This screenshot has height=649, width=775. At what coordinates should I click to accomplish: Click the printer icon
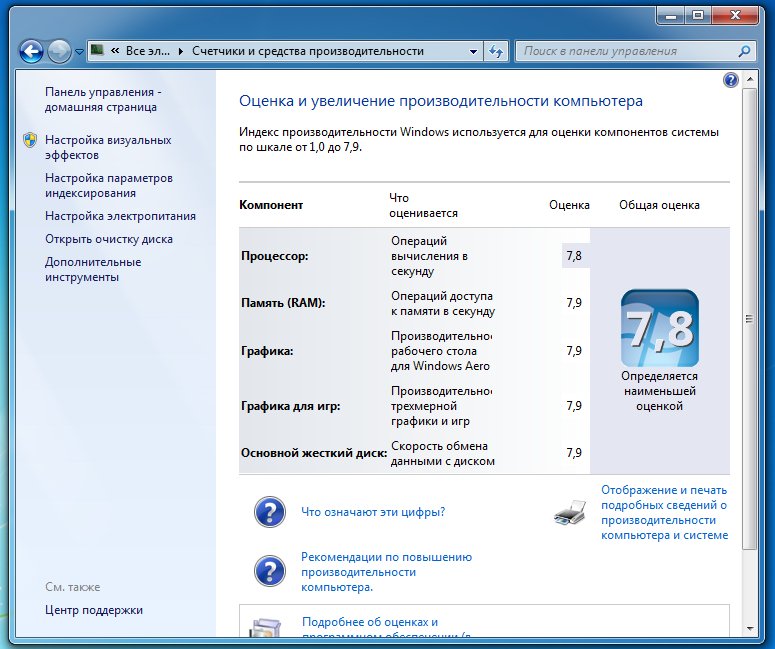[570, 513]
